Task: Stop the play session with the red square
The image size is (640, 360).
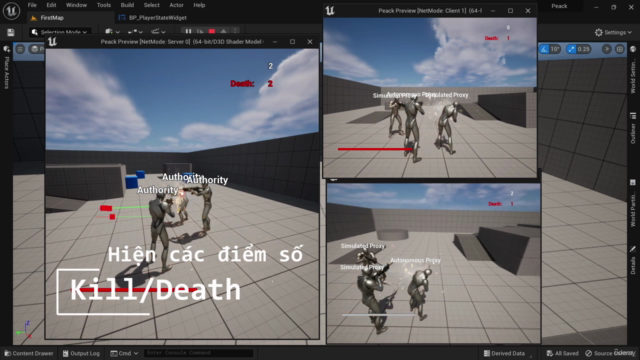Action: (212, 31)
